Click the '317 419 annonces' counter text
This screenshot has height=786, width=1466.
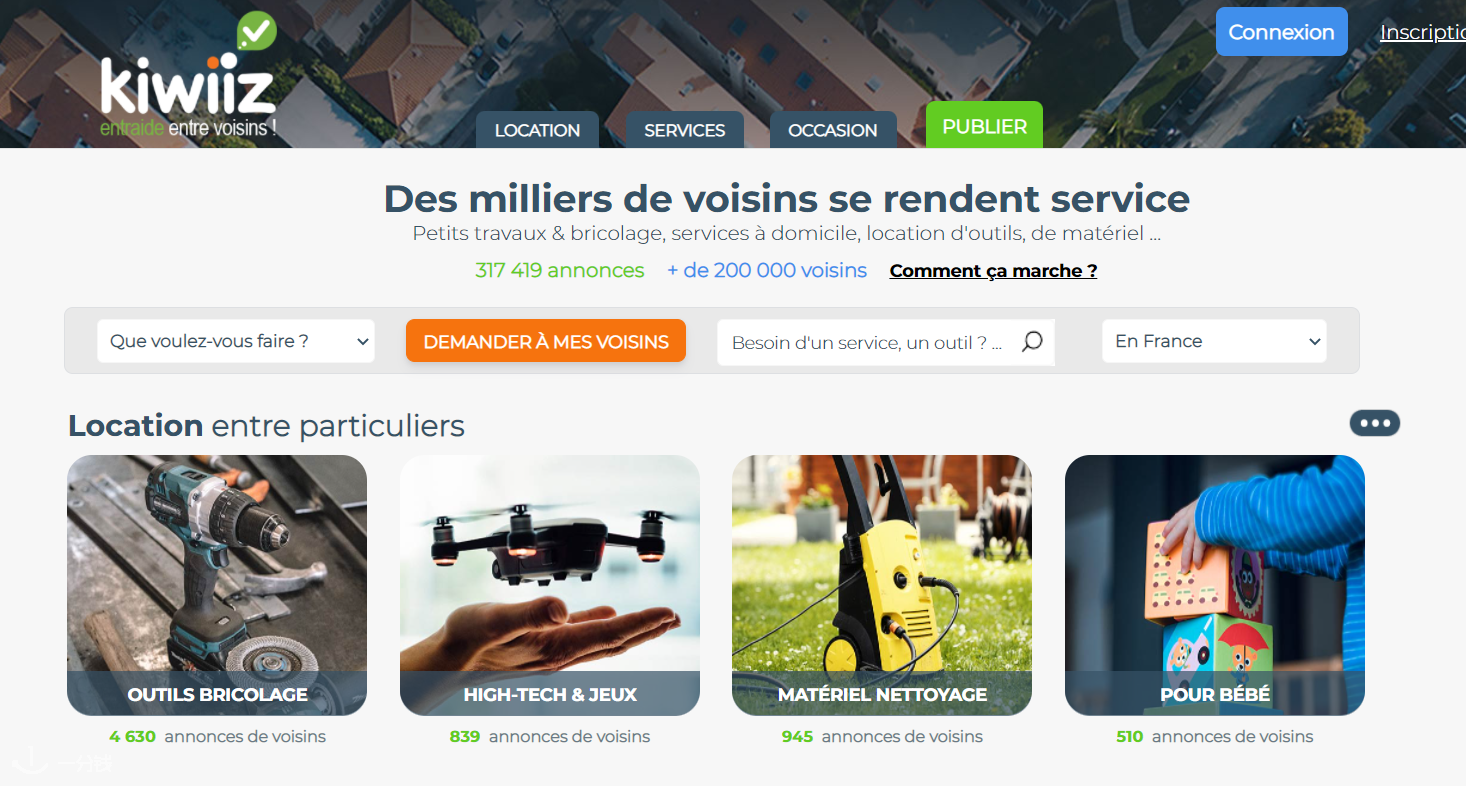coord(560,270)
